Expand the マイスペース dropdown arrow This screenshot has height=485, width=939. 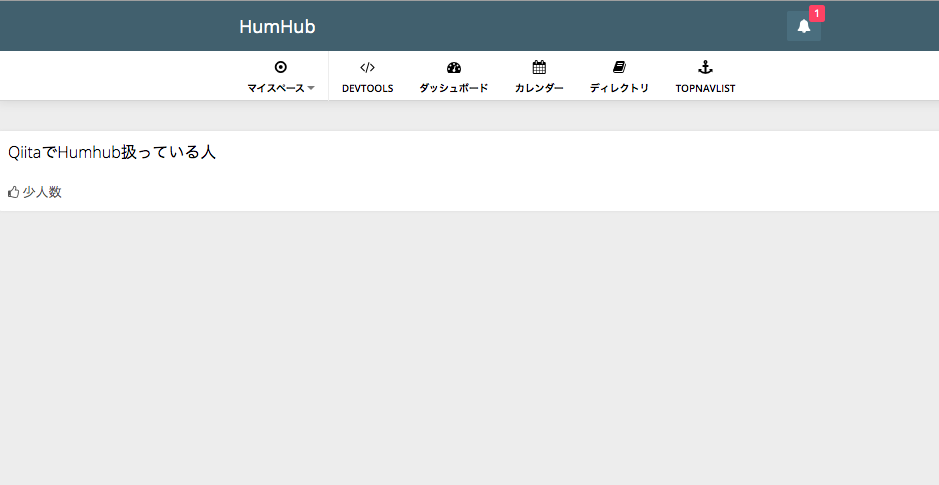coord(311,88)
